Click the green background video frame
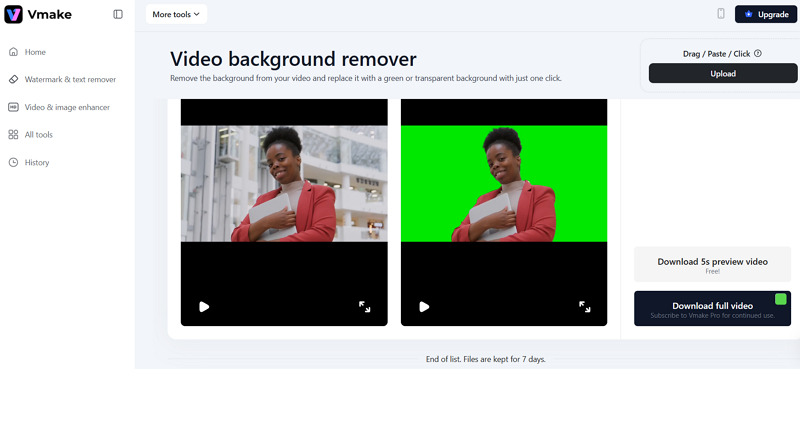The width and height of the screenshot is (800, 448). 504,183
